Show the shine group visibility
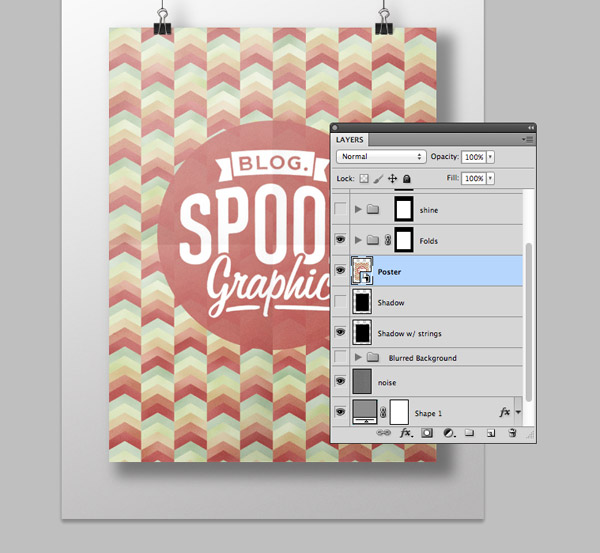 point(340,209)
